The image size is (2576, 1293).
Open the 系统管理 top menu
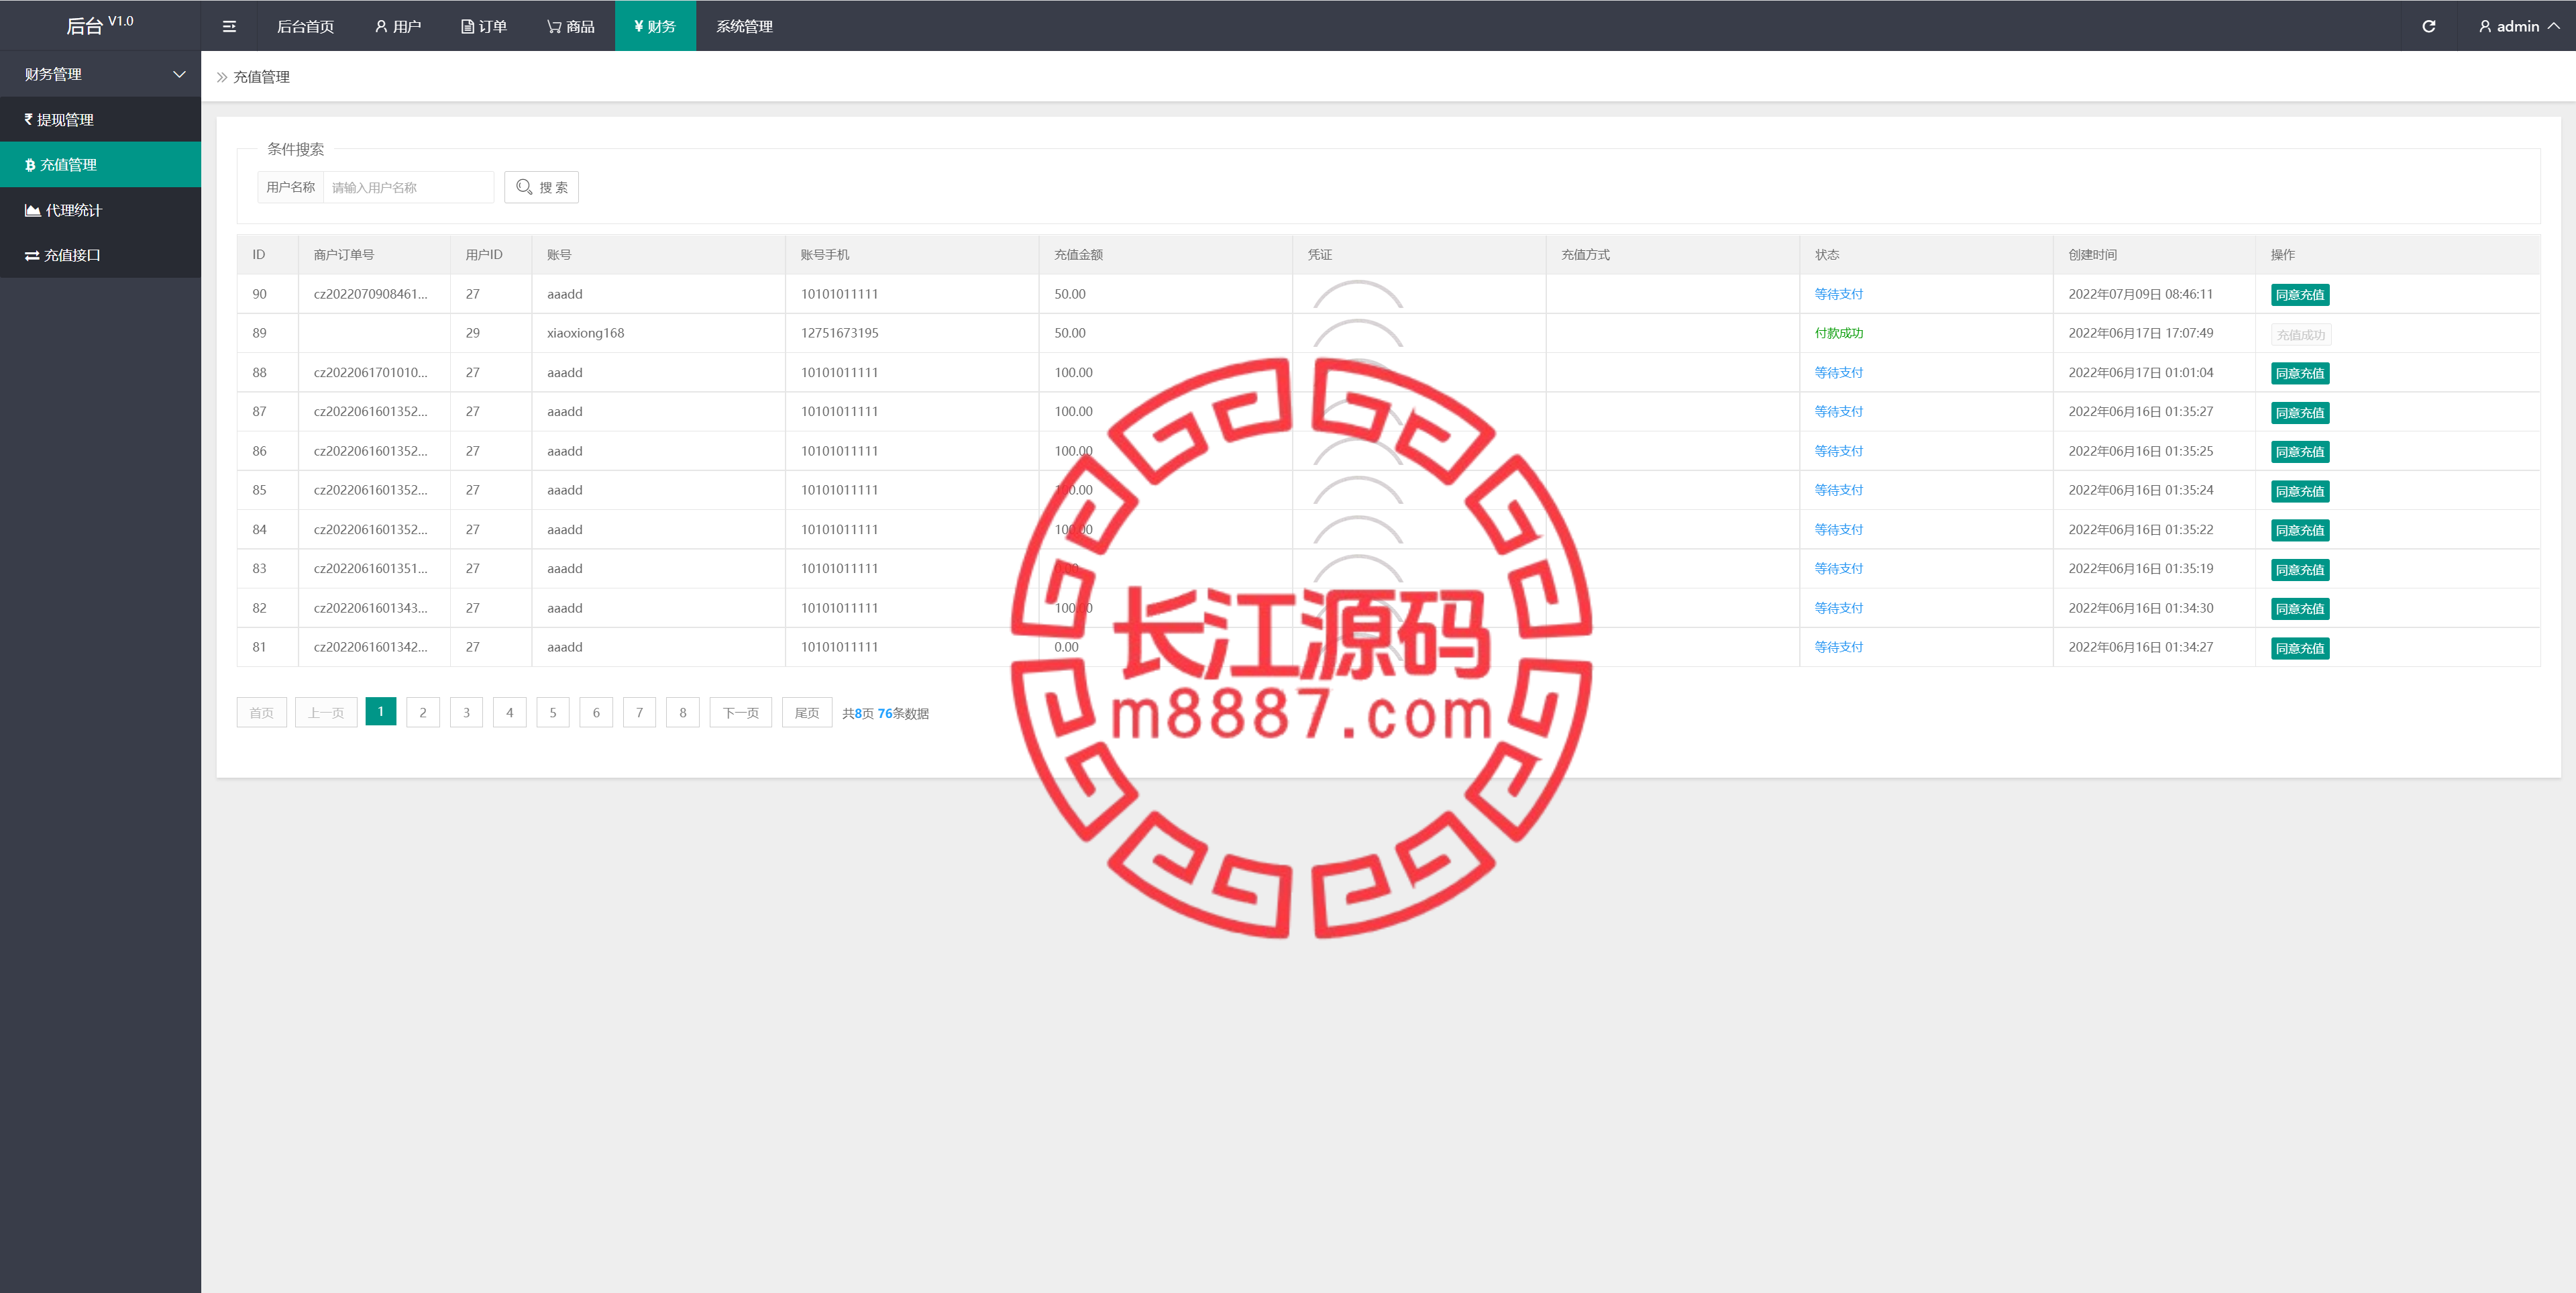pyautogui.click(x=744, y=26)
